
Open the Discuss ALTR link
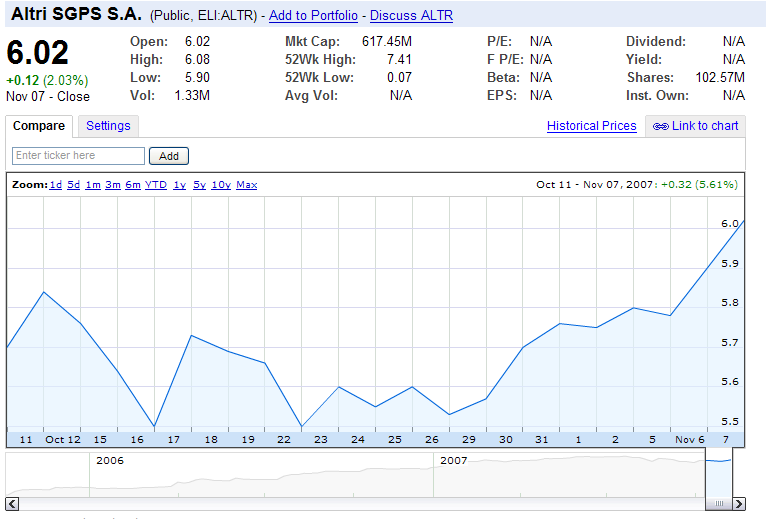[411, 16]
